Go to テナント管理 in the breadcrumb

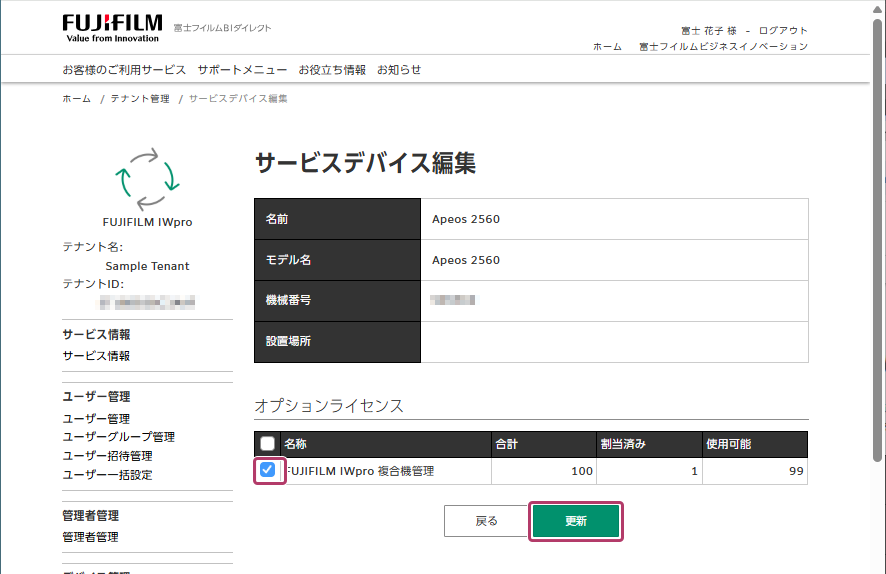point(140,99)
